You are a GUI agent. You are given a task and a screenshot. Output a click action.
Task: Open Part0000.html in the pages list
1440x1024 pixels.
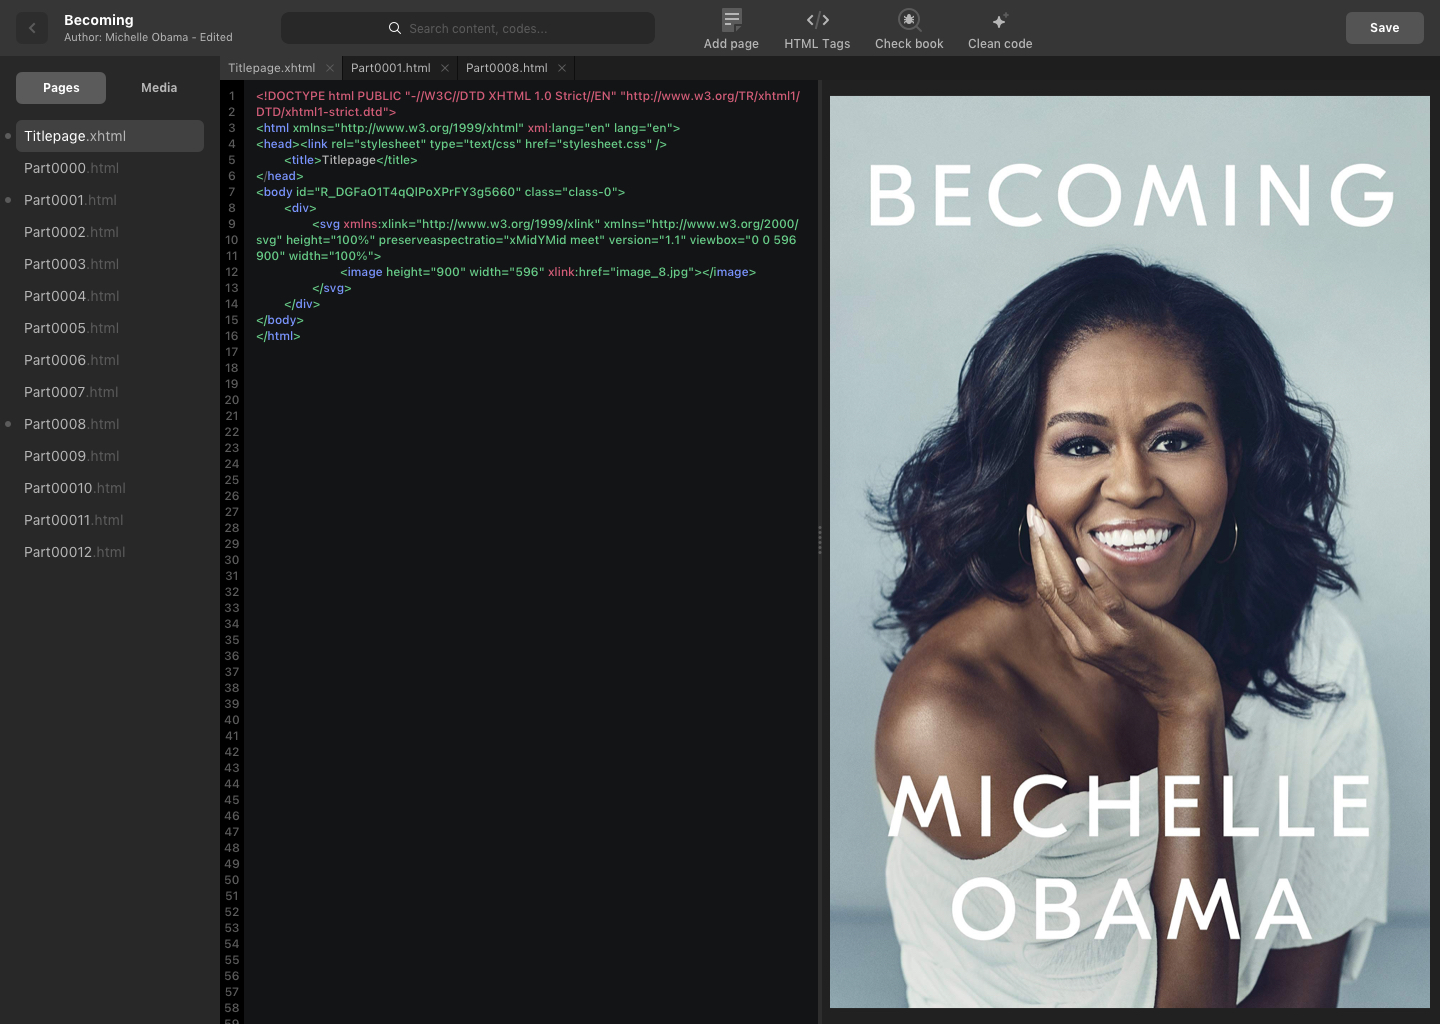110,168
